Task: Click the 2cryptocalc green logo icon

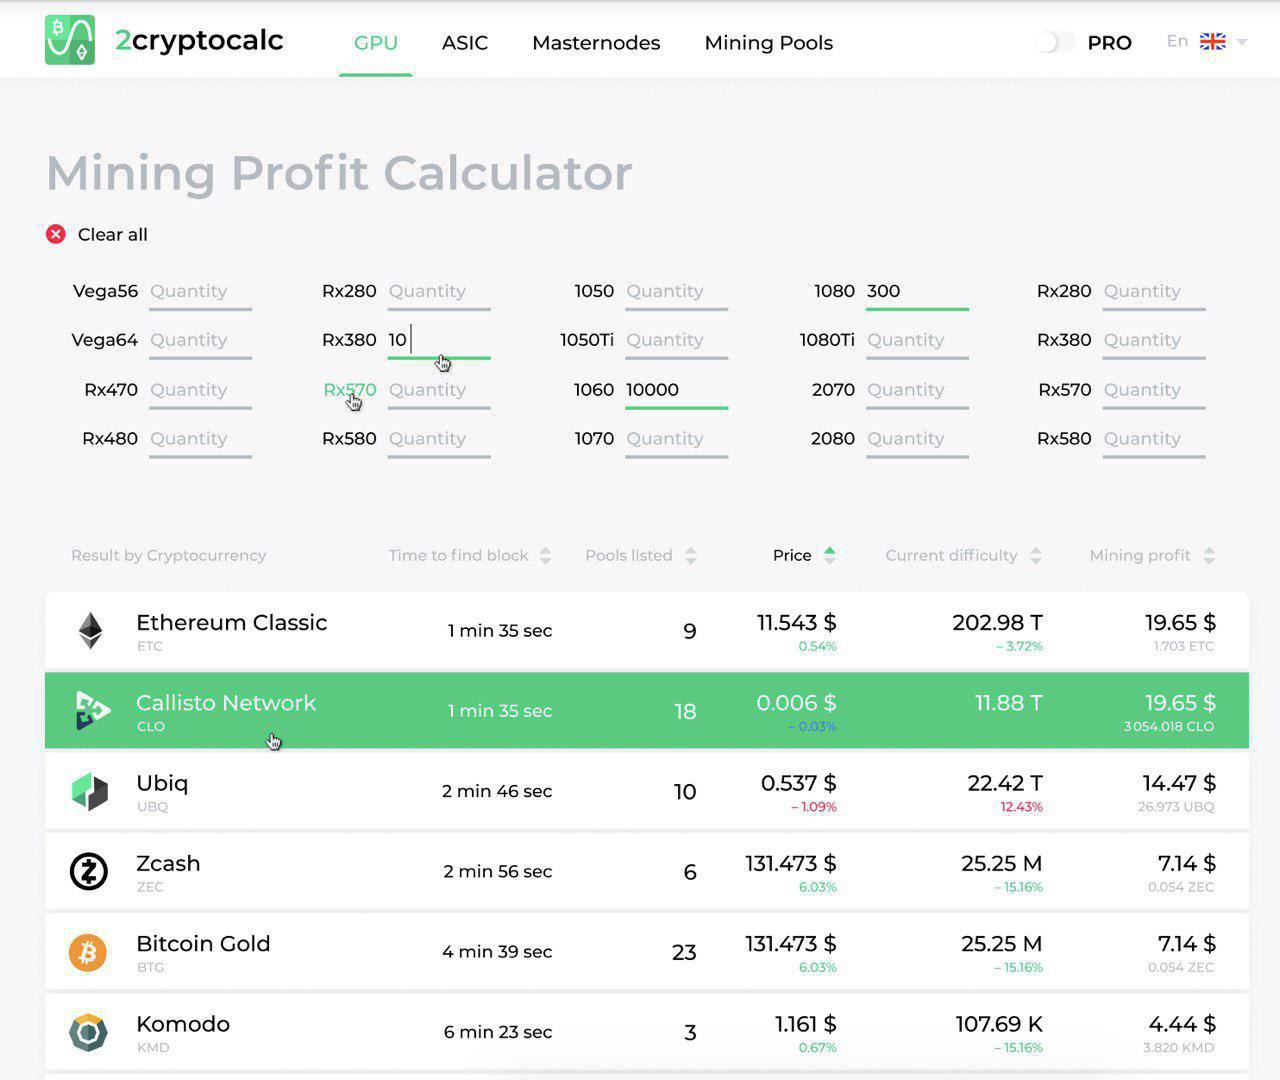Action: click(x=70, y=40)
